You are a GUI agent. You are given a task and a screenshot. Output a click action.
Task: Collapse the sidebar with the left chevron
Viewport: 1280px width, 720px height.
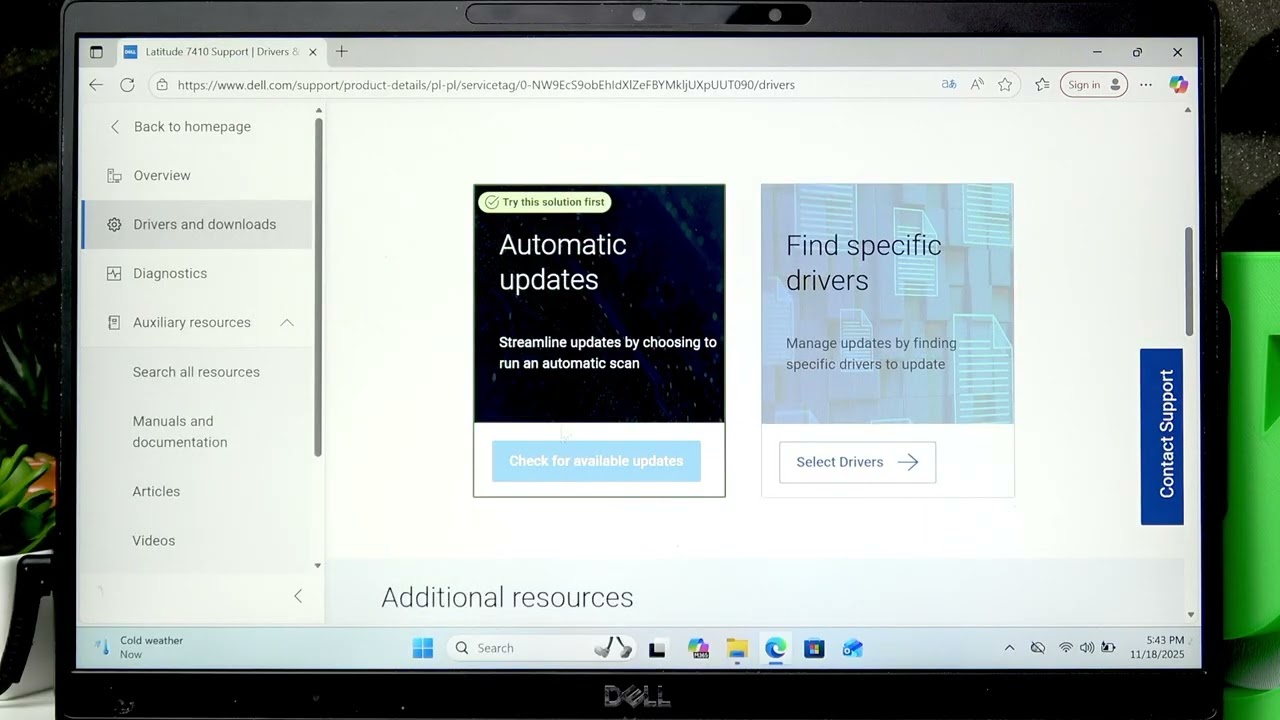(x=298, y=596)
